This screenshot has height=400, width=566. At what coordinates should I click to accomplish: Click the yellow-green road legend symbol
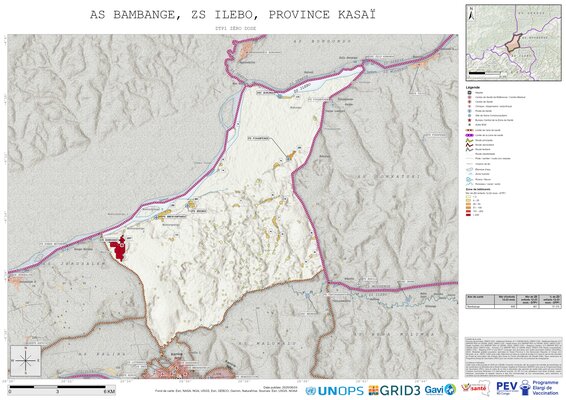pyautogui.click(x=469, y=140)
